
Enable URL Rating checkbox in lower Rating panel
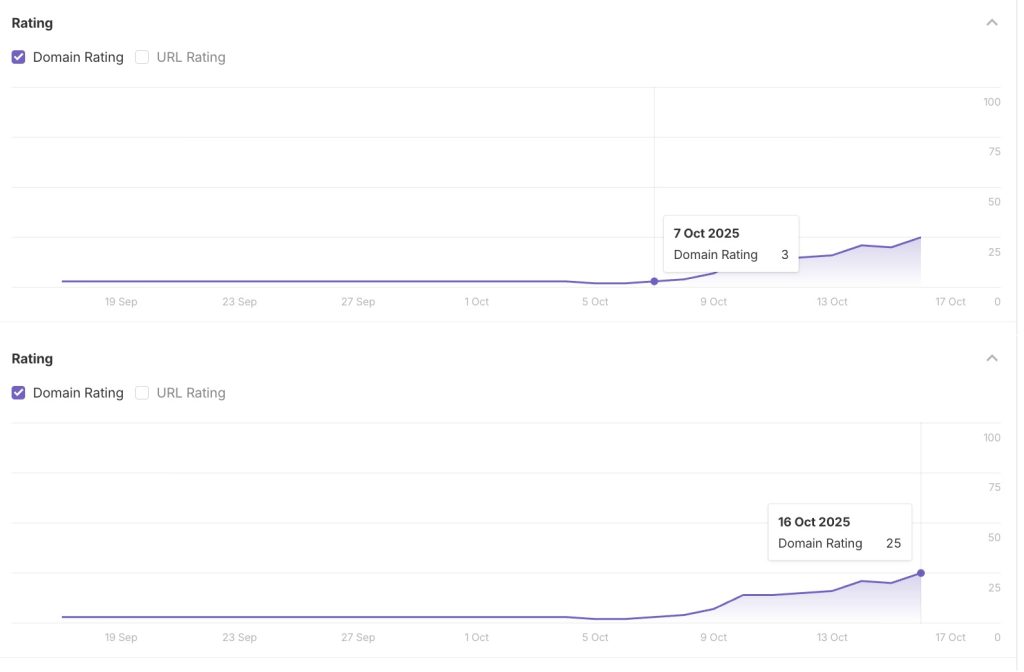click(x=142, y=393)
